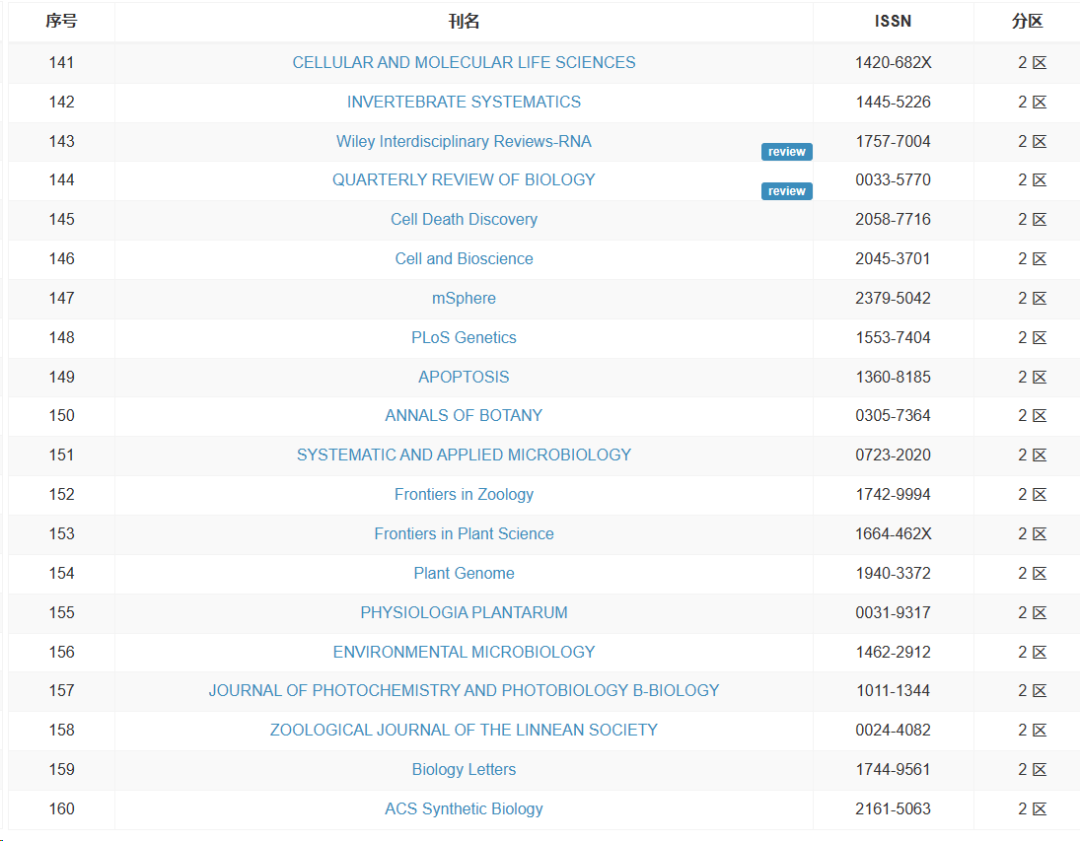Select ISSN 0031-9317 cell
Screen dimensions: 1080x841
point(893,612)
